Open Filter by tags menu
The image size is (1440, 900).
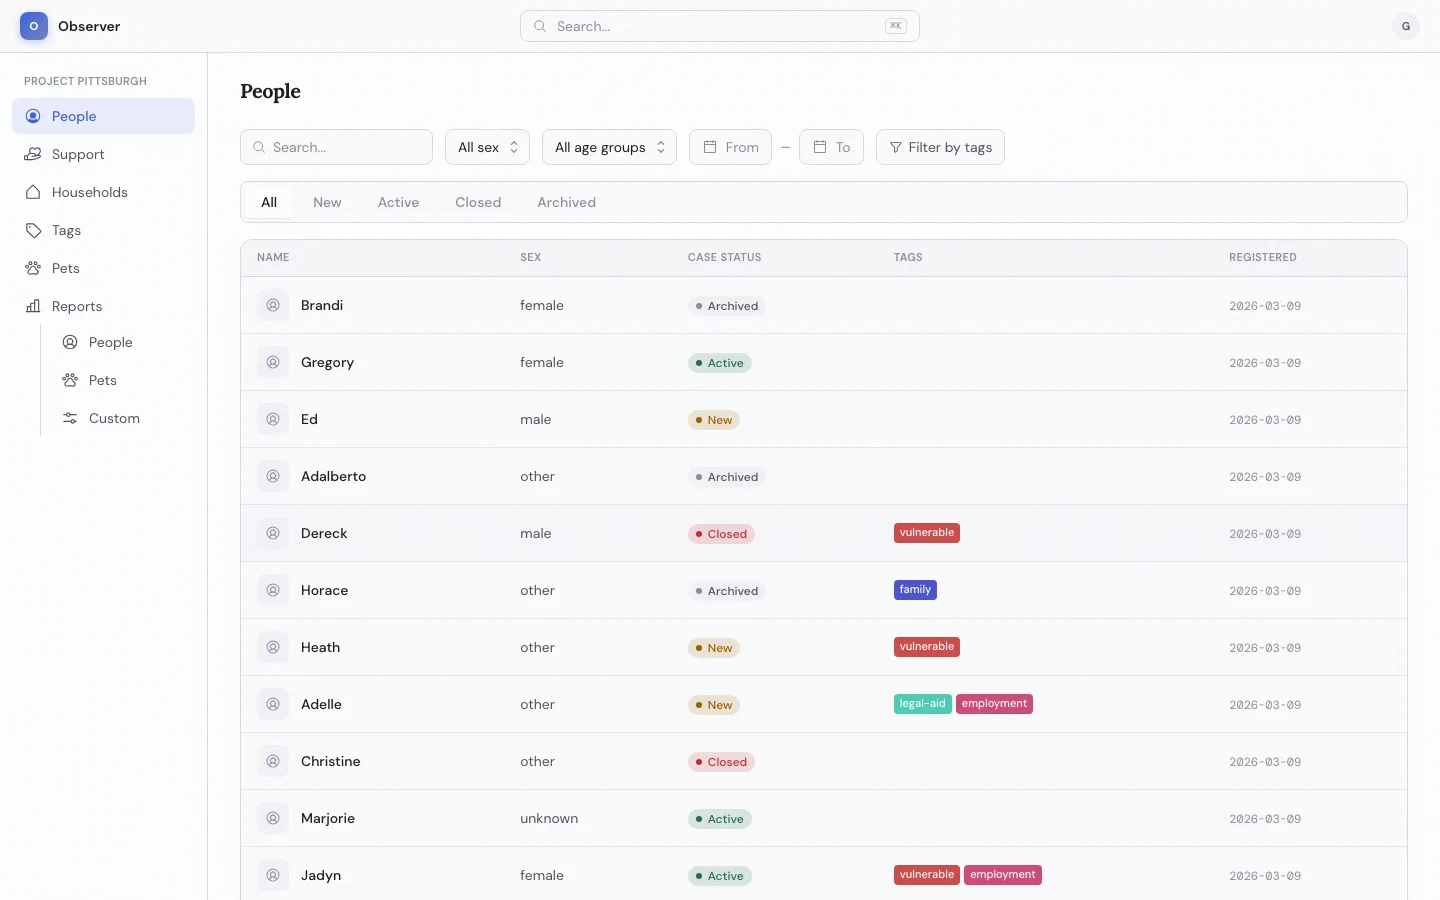pos(940,147)
